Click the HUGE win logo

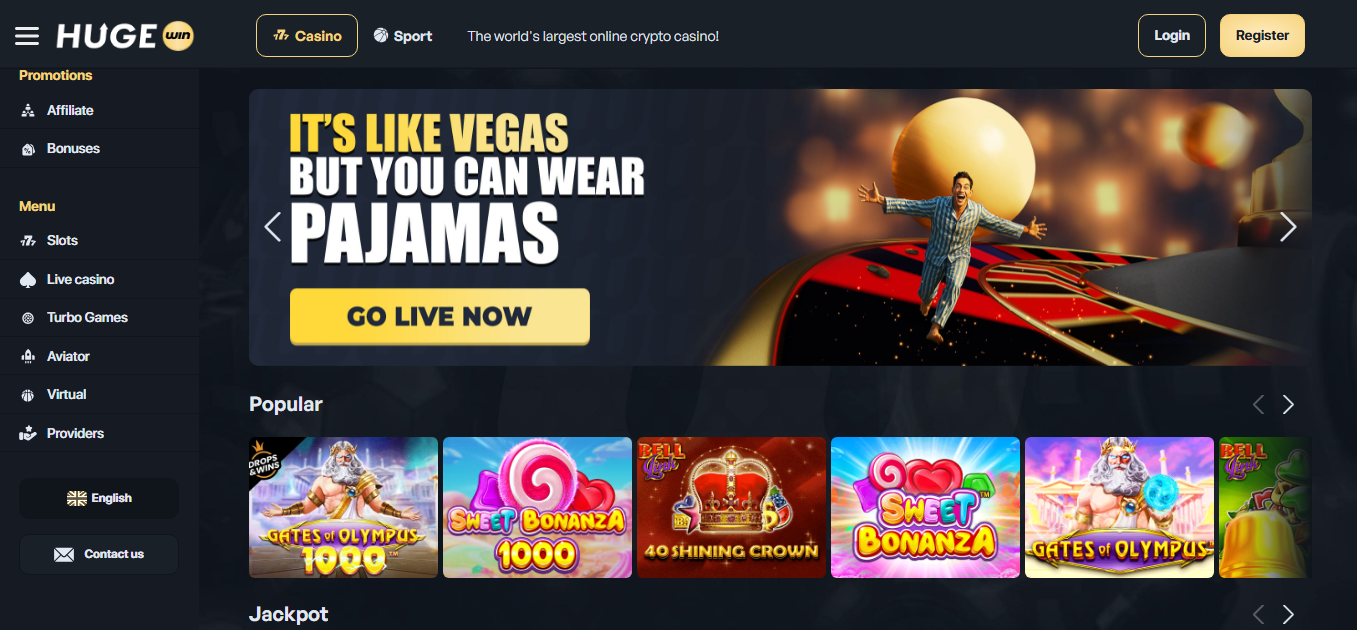point(125,36)
